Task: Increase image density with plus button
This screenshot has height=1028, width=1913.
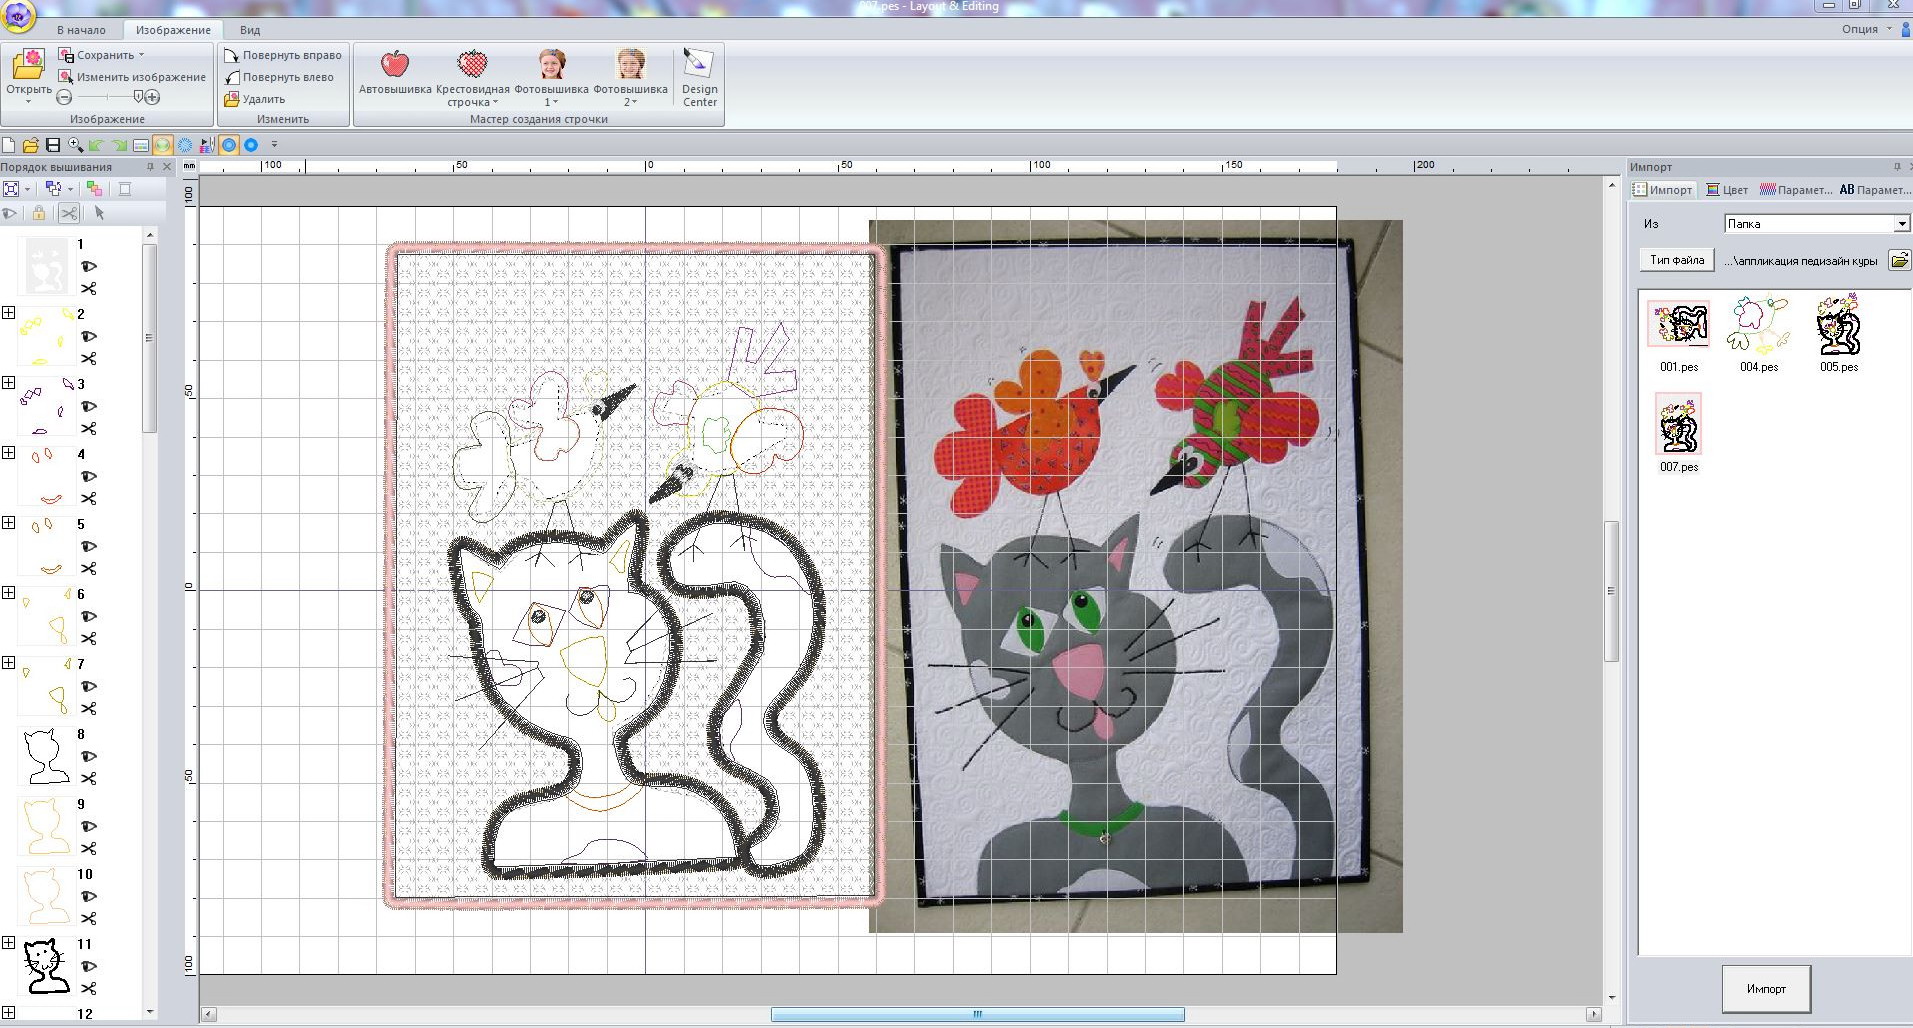Action: click(x=152, y=97)
